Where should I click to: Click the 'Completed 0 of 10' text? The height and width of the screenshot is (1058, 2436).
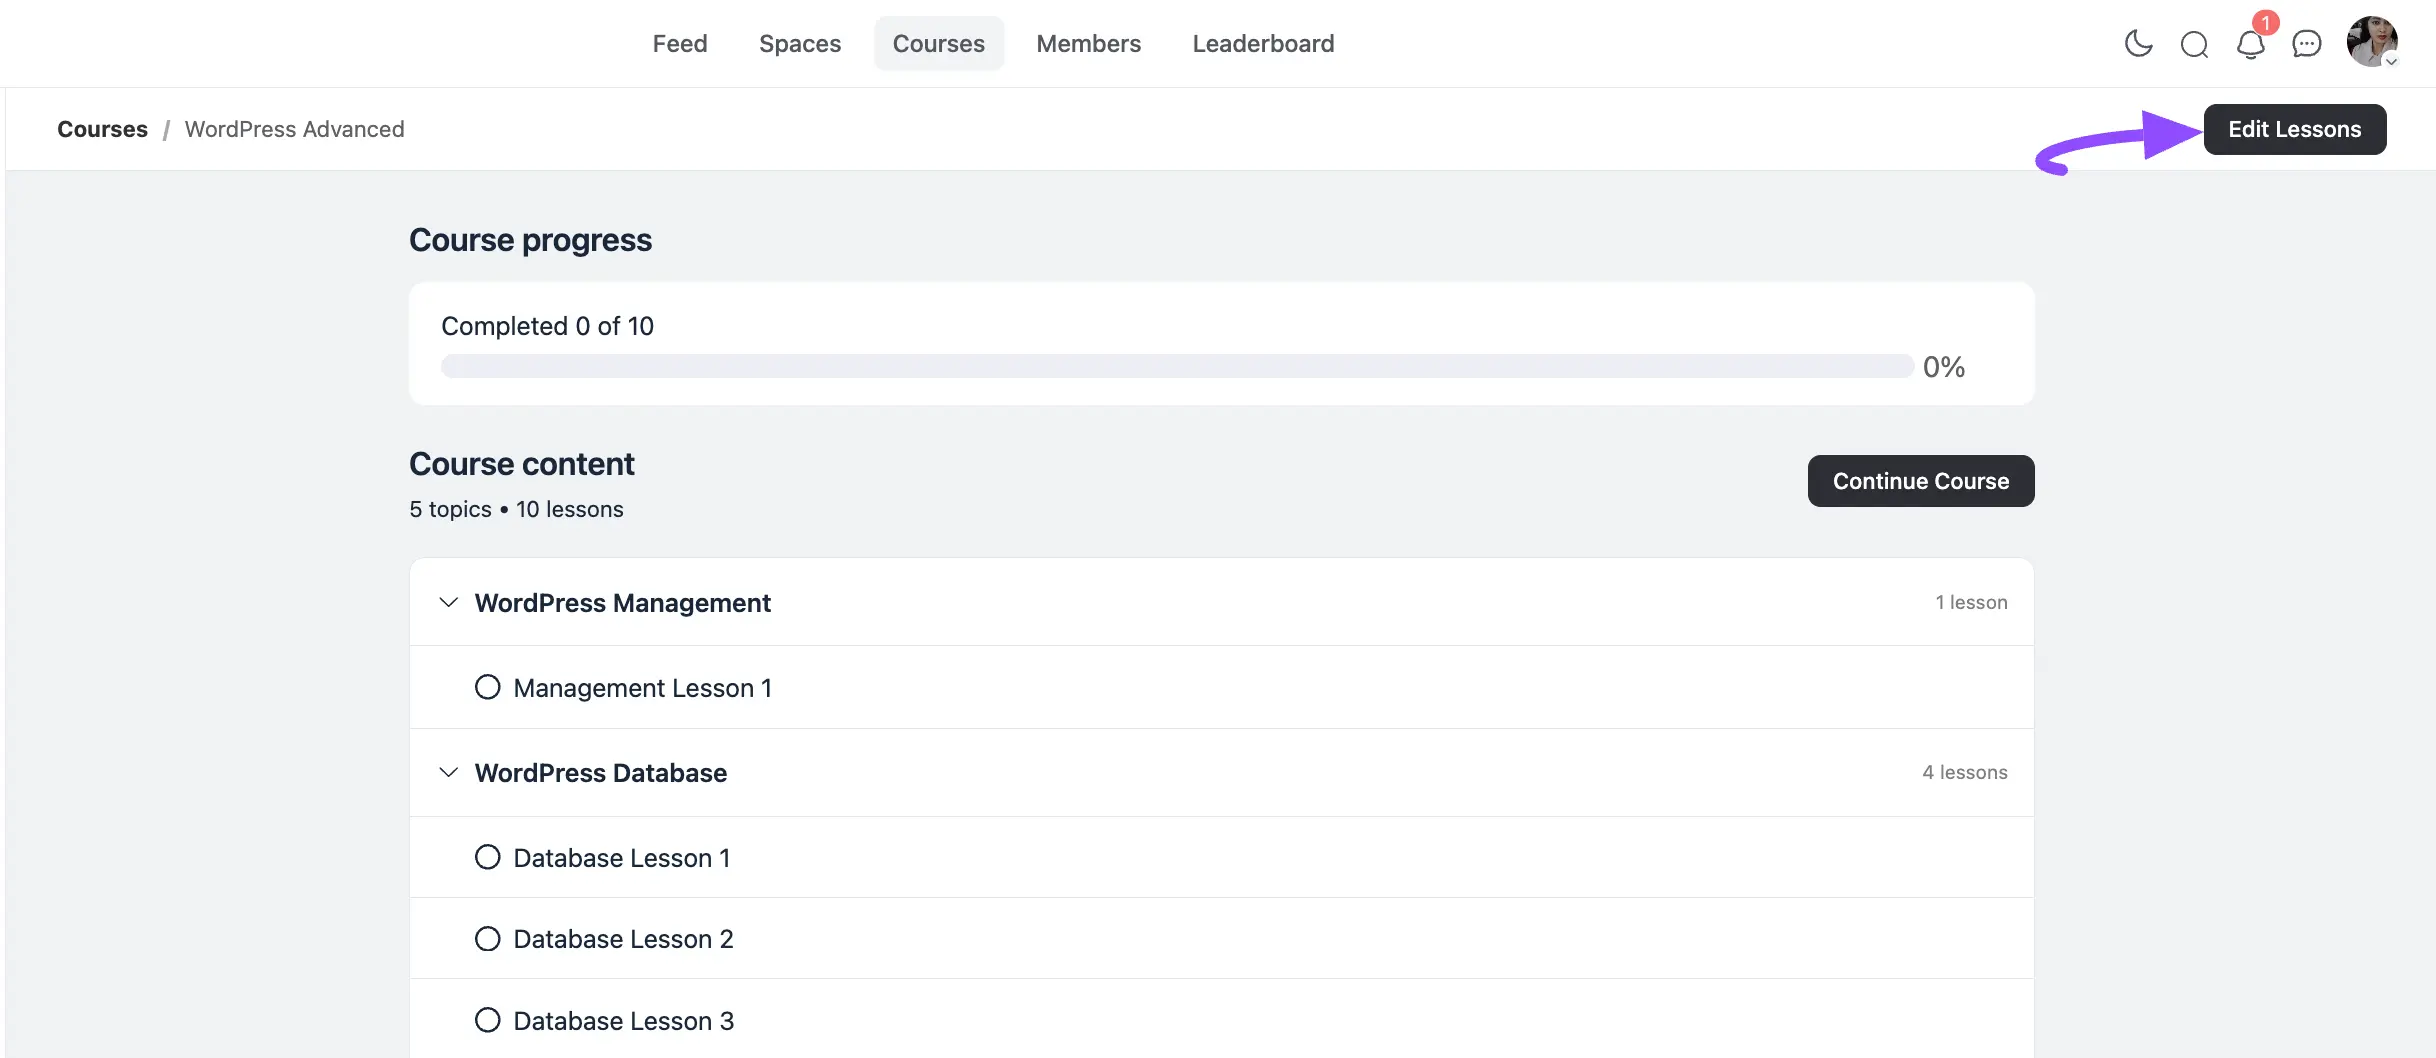[547, 326]
